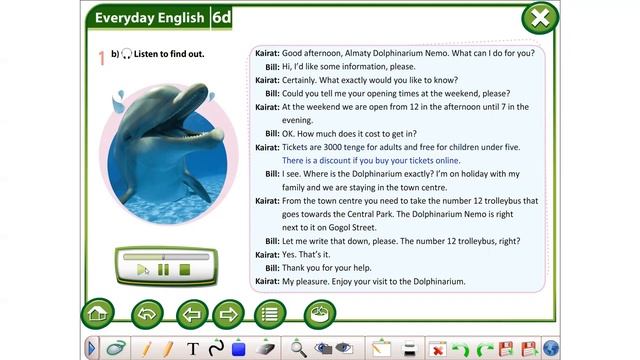Select the eraser tool
Image resolution: width=640 pixels, height=360 pixels.
265,349
